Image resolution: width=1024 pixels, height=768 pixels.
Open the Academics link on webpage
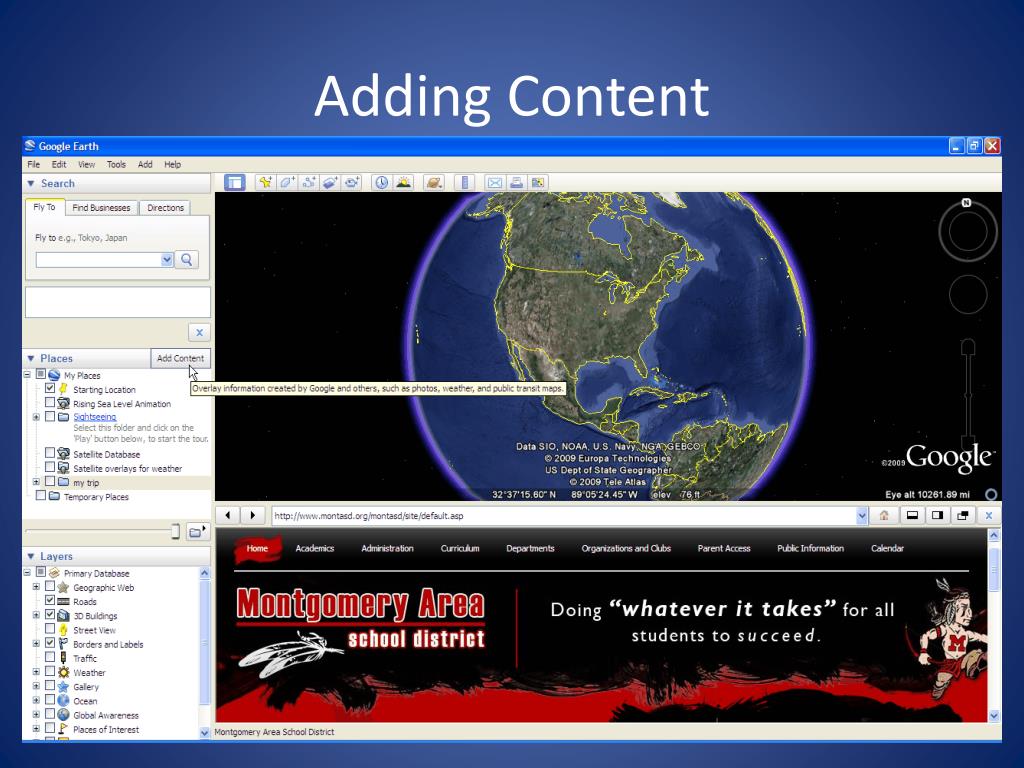pyautogui.click(x=315, y=548)
